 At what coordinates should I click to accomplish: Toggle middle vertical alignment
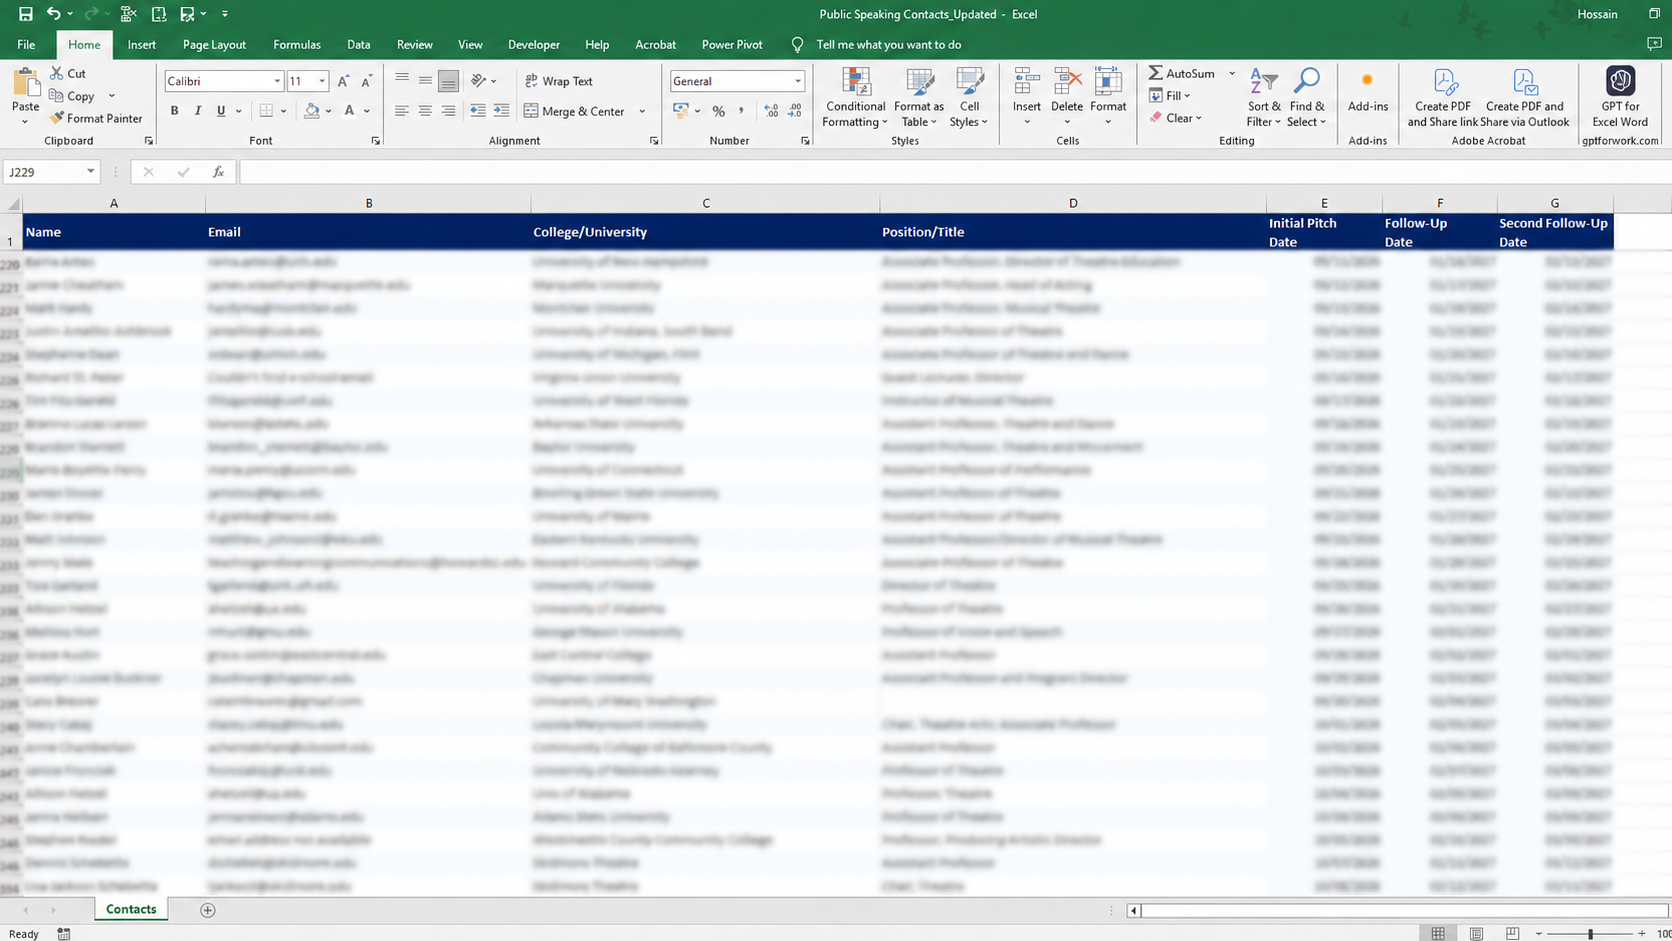(x=425, y=81)
